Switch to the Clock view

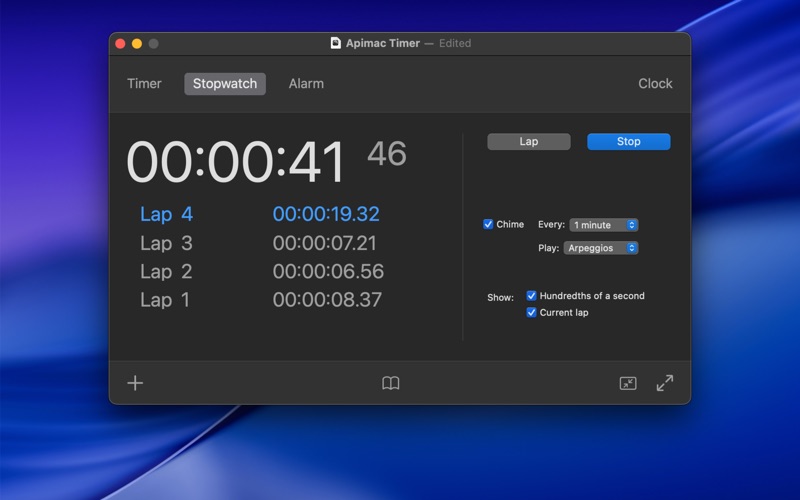coord(655,84)
